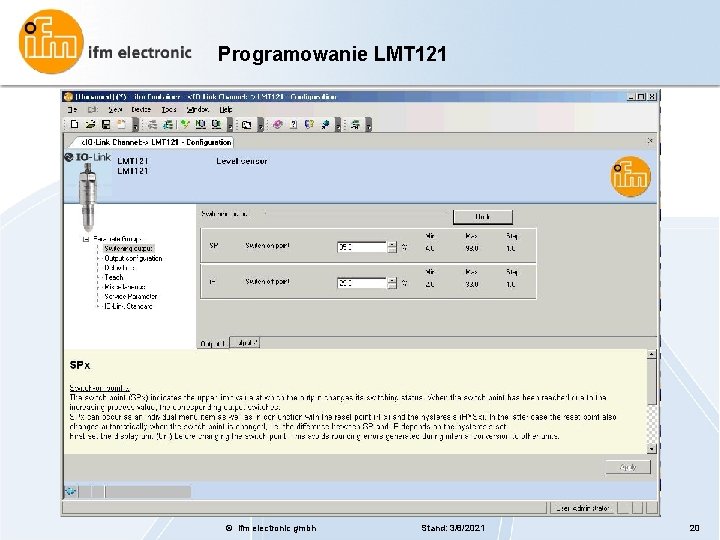Click the IO-Link logo icon

click(x=88, y=158)
